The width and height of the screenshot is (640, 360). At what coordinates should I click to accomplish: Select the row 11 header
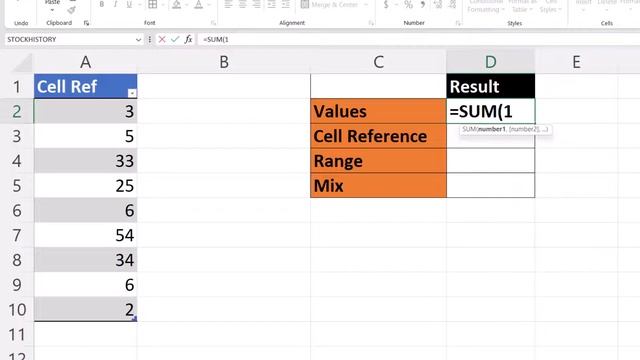(17, 335)
